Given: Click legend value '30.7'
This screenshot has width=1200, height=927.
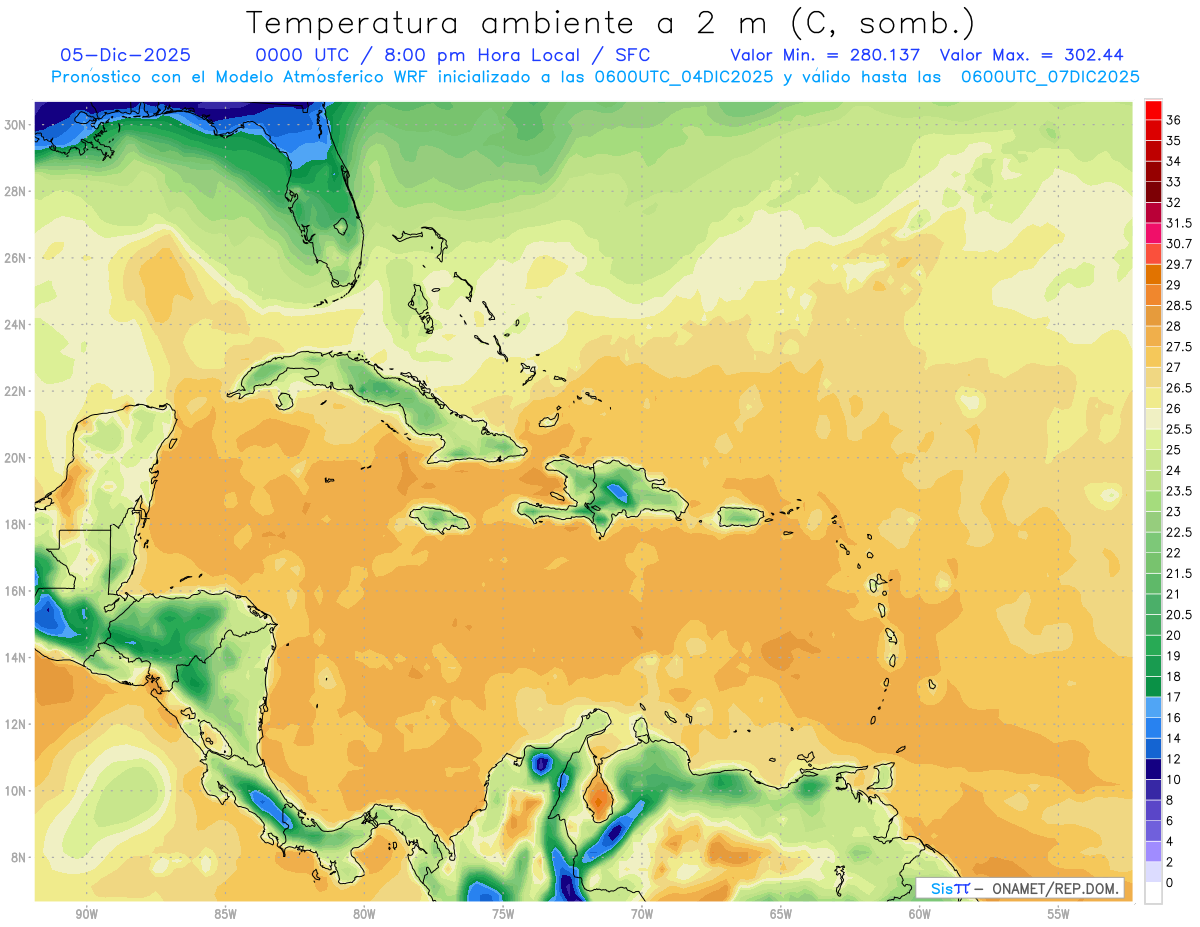Looking at the screenshot, I should point(1178,243).
